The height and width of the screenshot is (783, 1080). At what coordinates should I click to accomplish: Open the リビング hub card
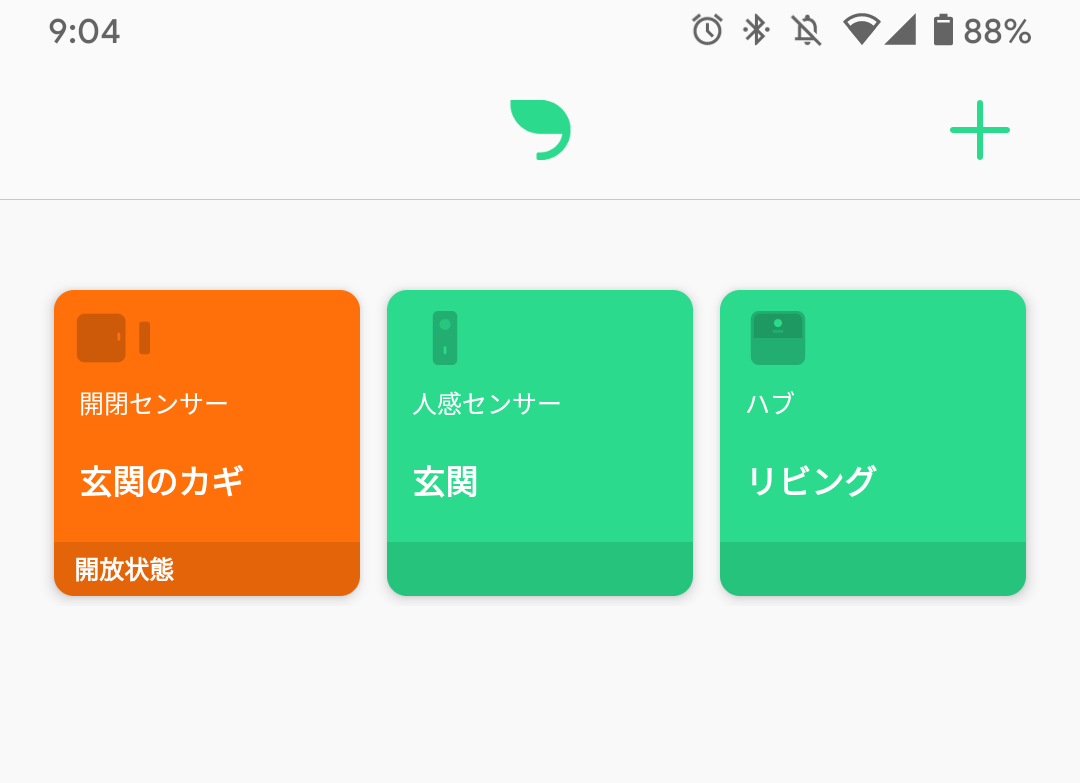[873, 460]
